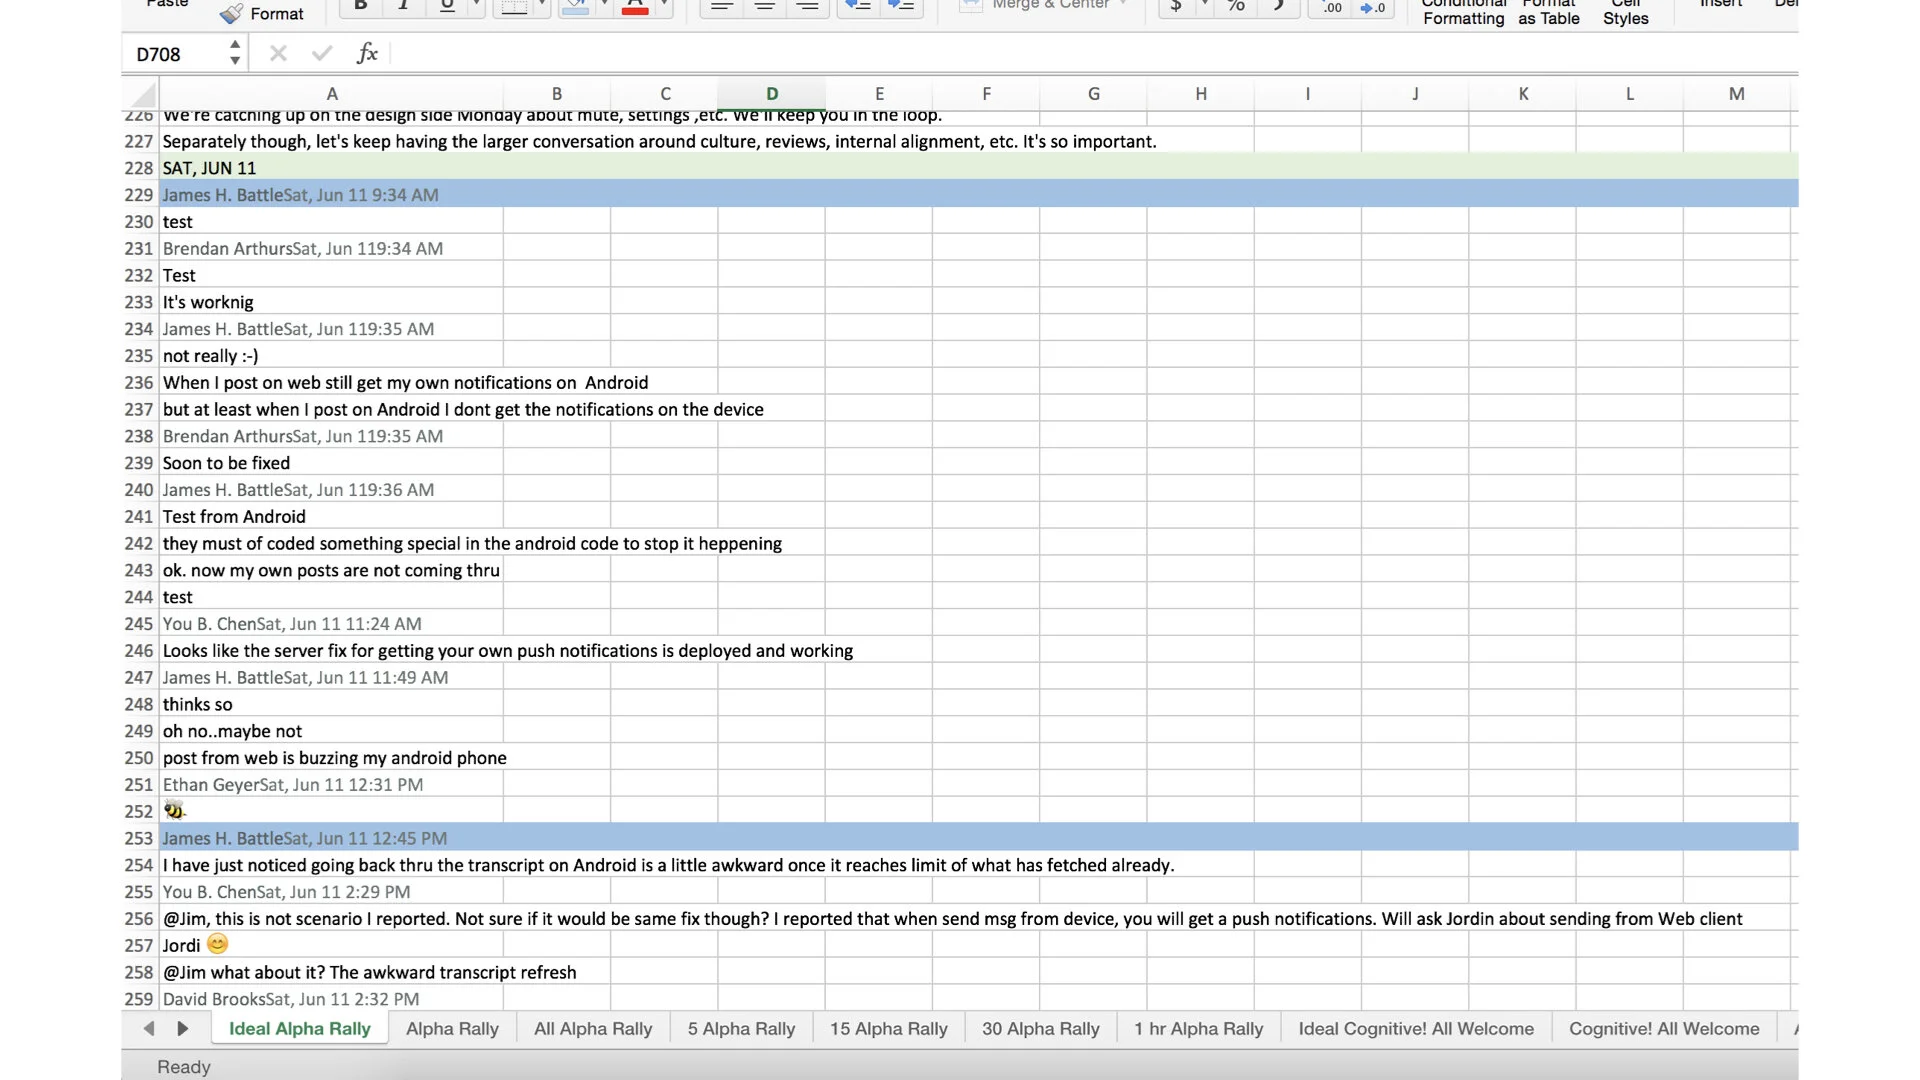Toggle bold formatting button
The image size is (1920, 1080).
point(361,6)
